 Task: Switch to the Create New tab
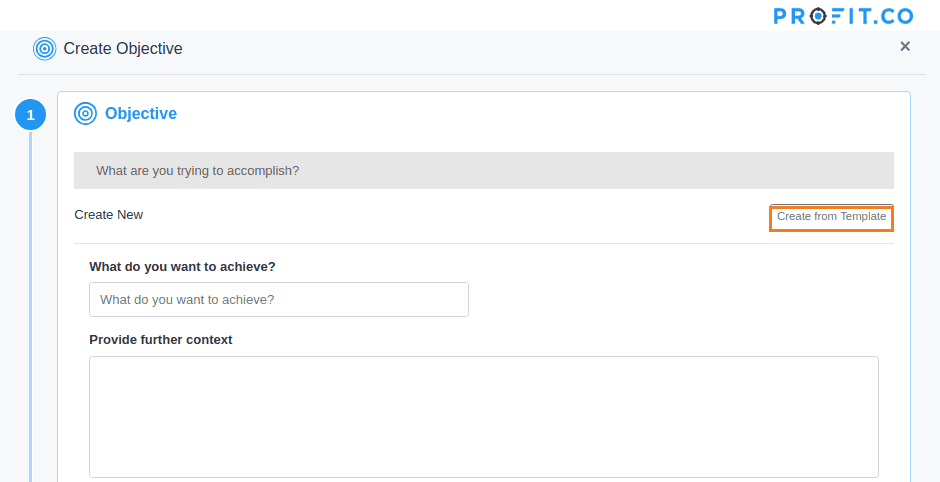tap(109, 215)
